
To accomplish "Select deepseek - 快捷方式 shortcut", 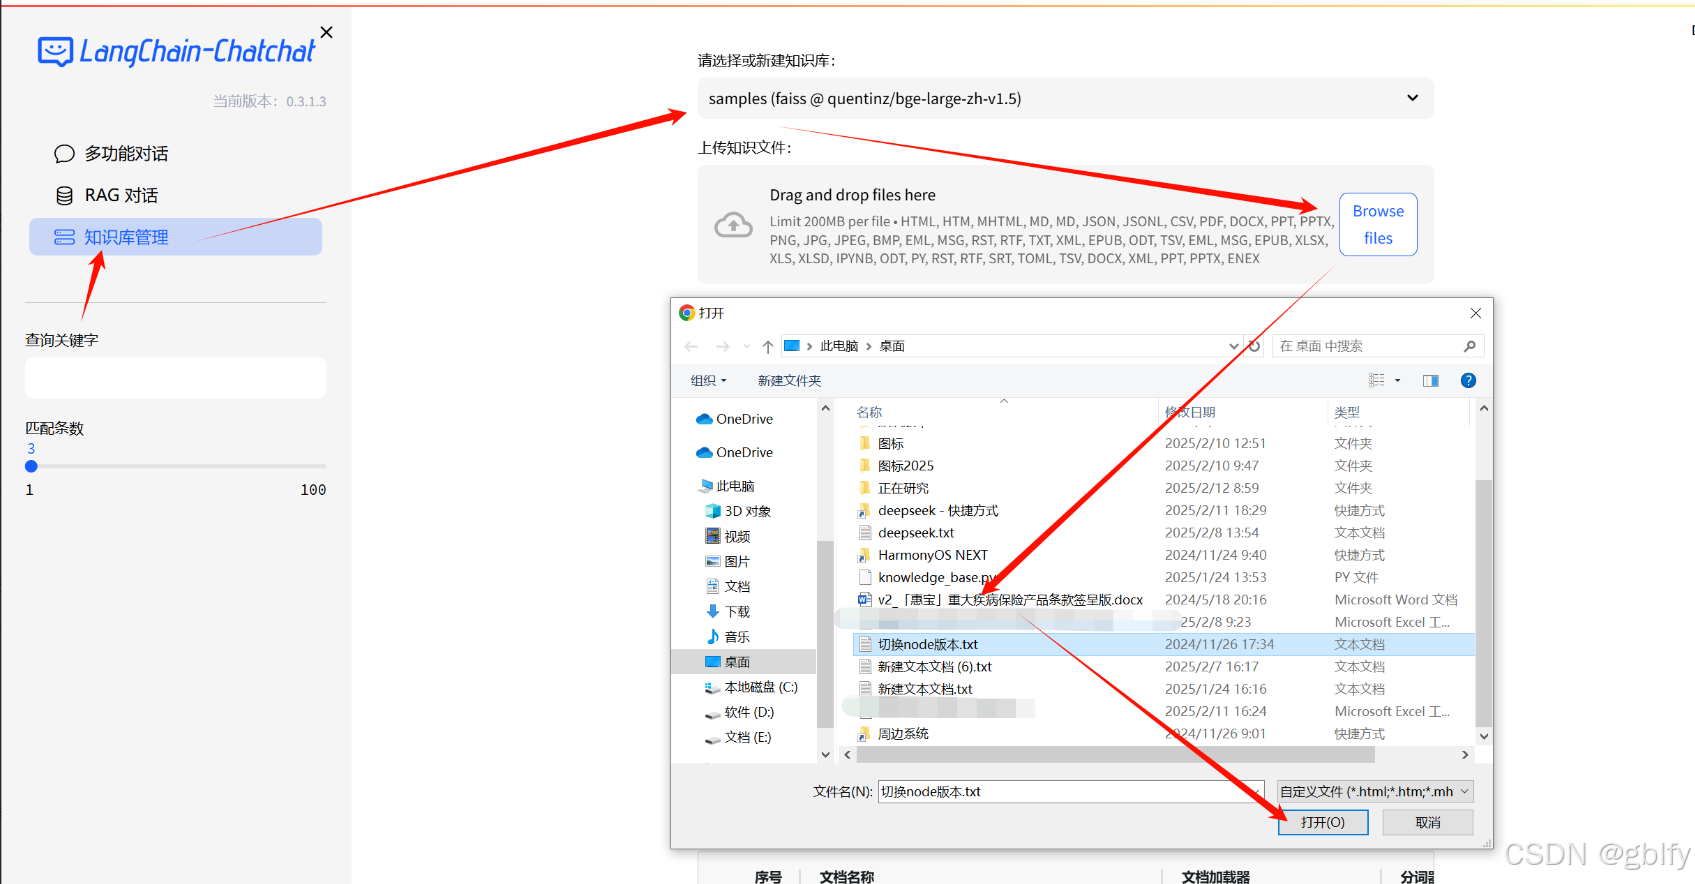I will [928, 510].
